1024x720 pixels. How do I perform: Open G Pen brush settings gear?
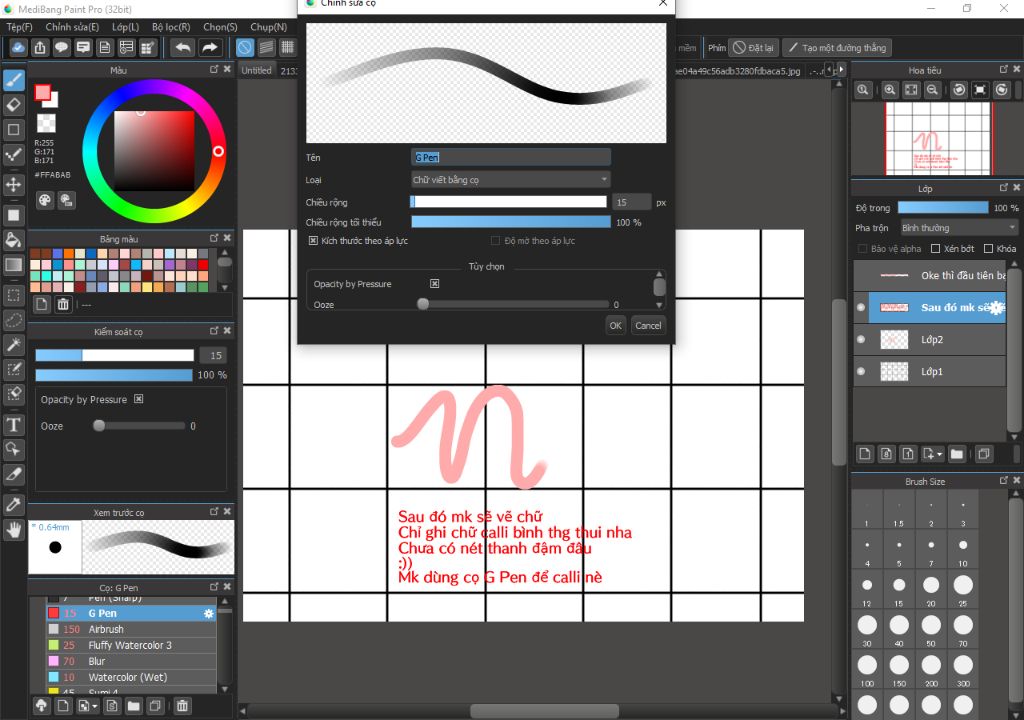(x=208, y=614)
